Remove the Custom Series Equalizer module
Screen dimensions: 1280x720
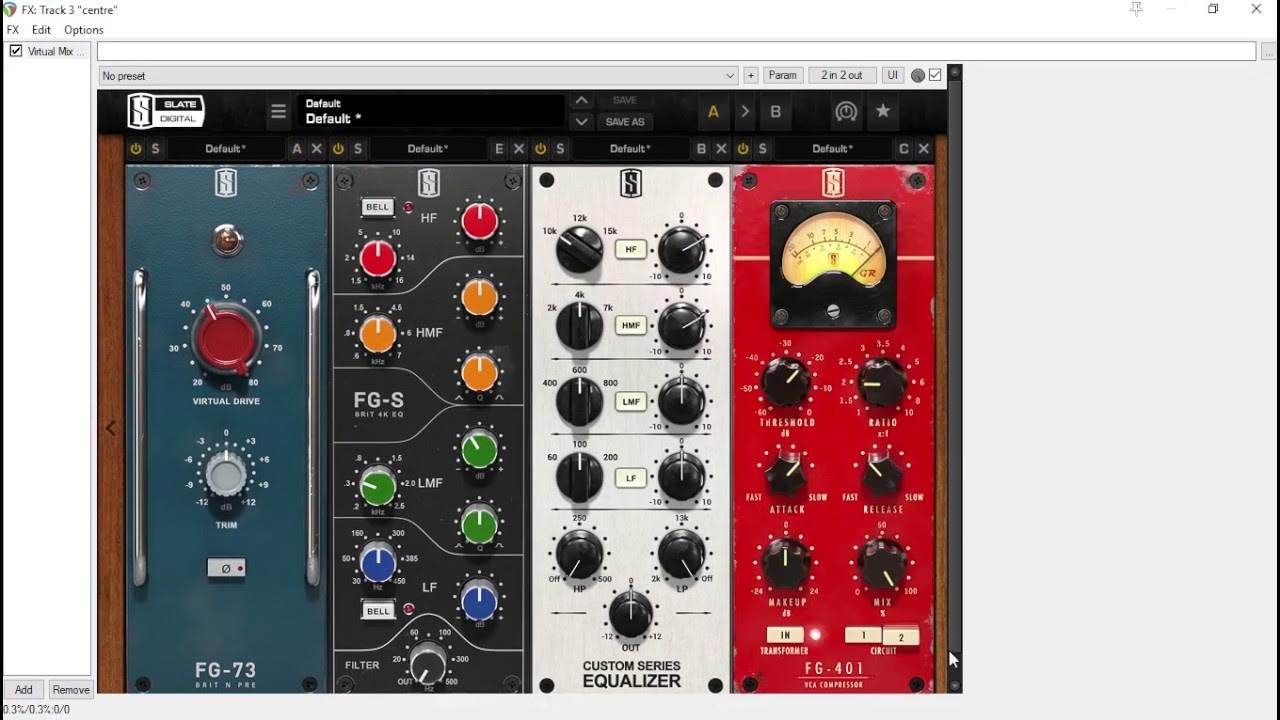point(721,149)
